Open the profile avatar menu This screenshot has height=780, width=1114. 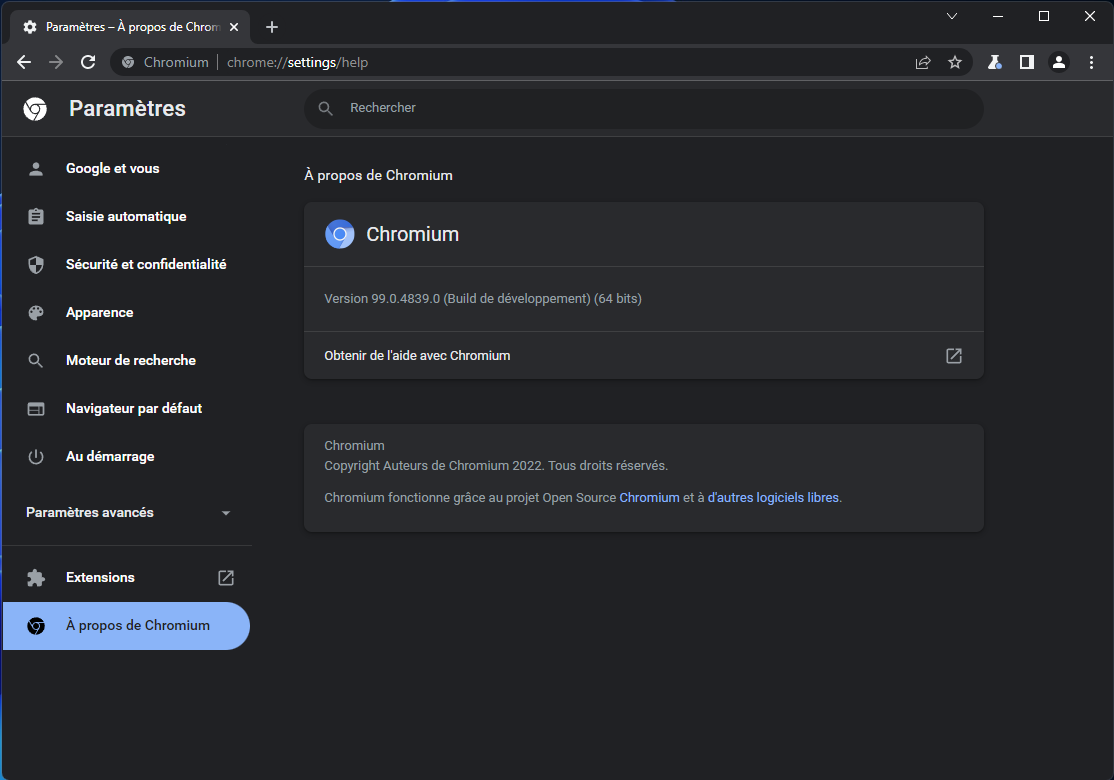(1059, 63)
